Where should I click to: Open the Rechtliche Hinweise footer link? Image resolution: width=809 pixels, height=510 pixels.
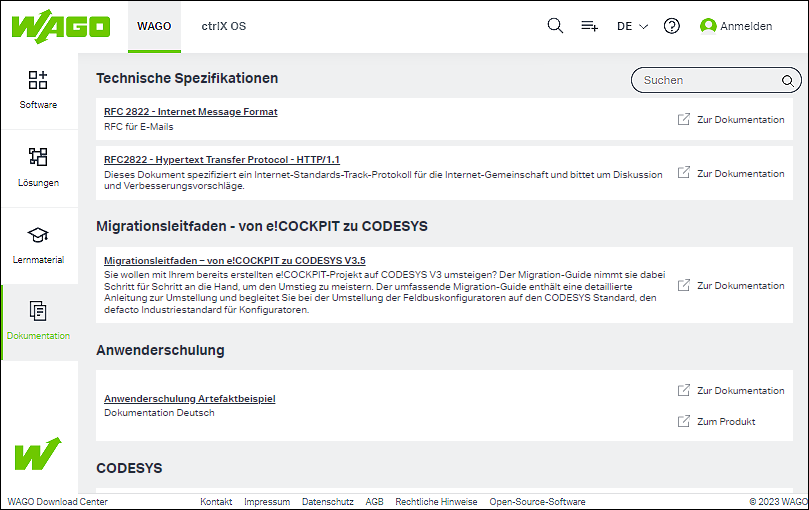click(436, 502)
